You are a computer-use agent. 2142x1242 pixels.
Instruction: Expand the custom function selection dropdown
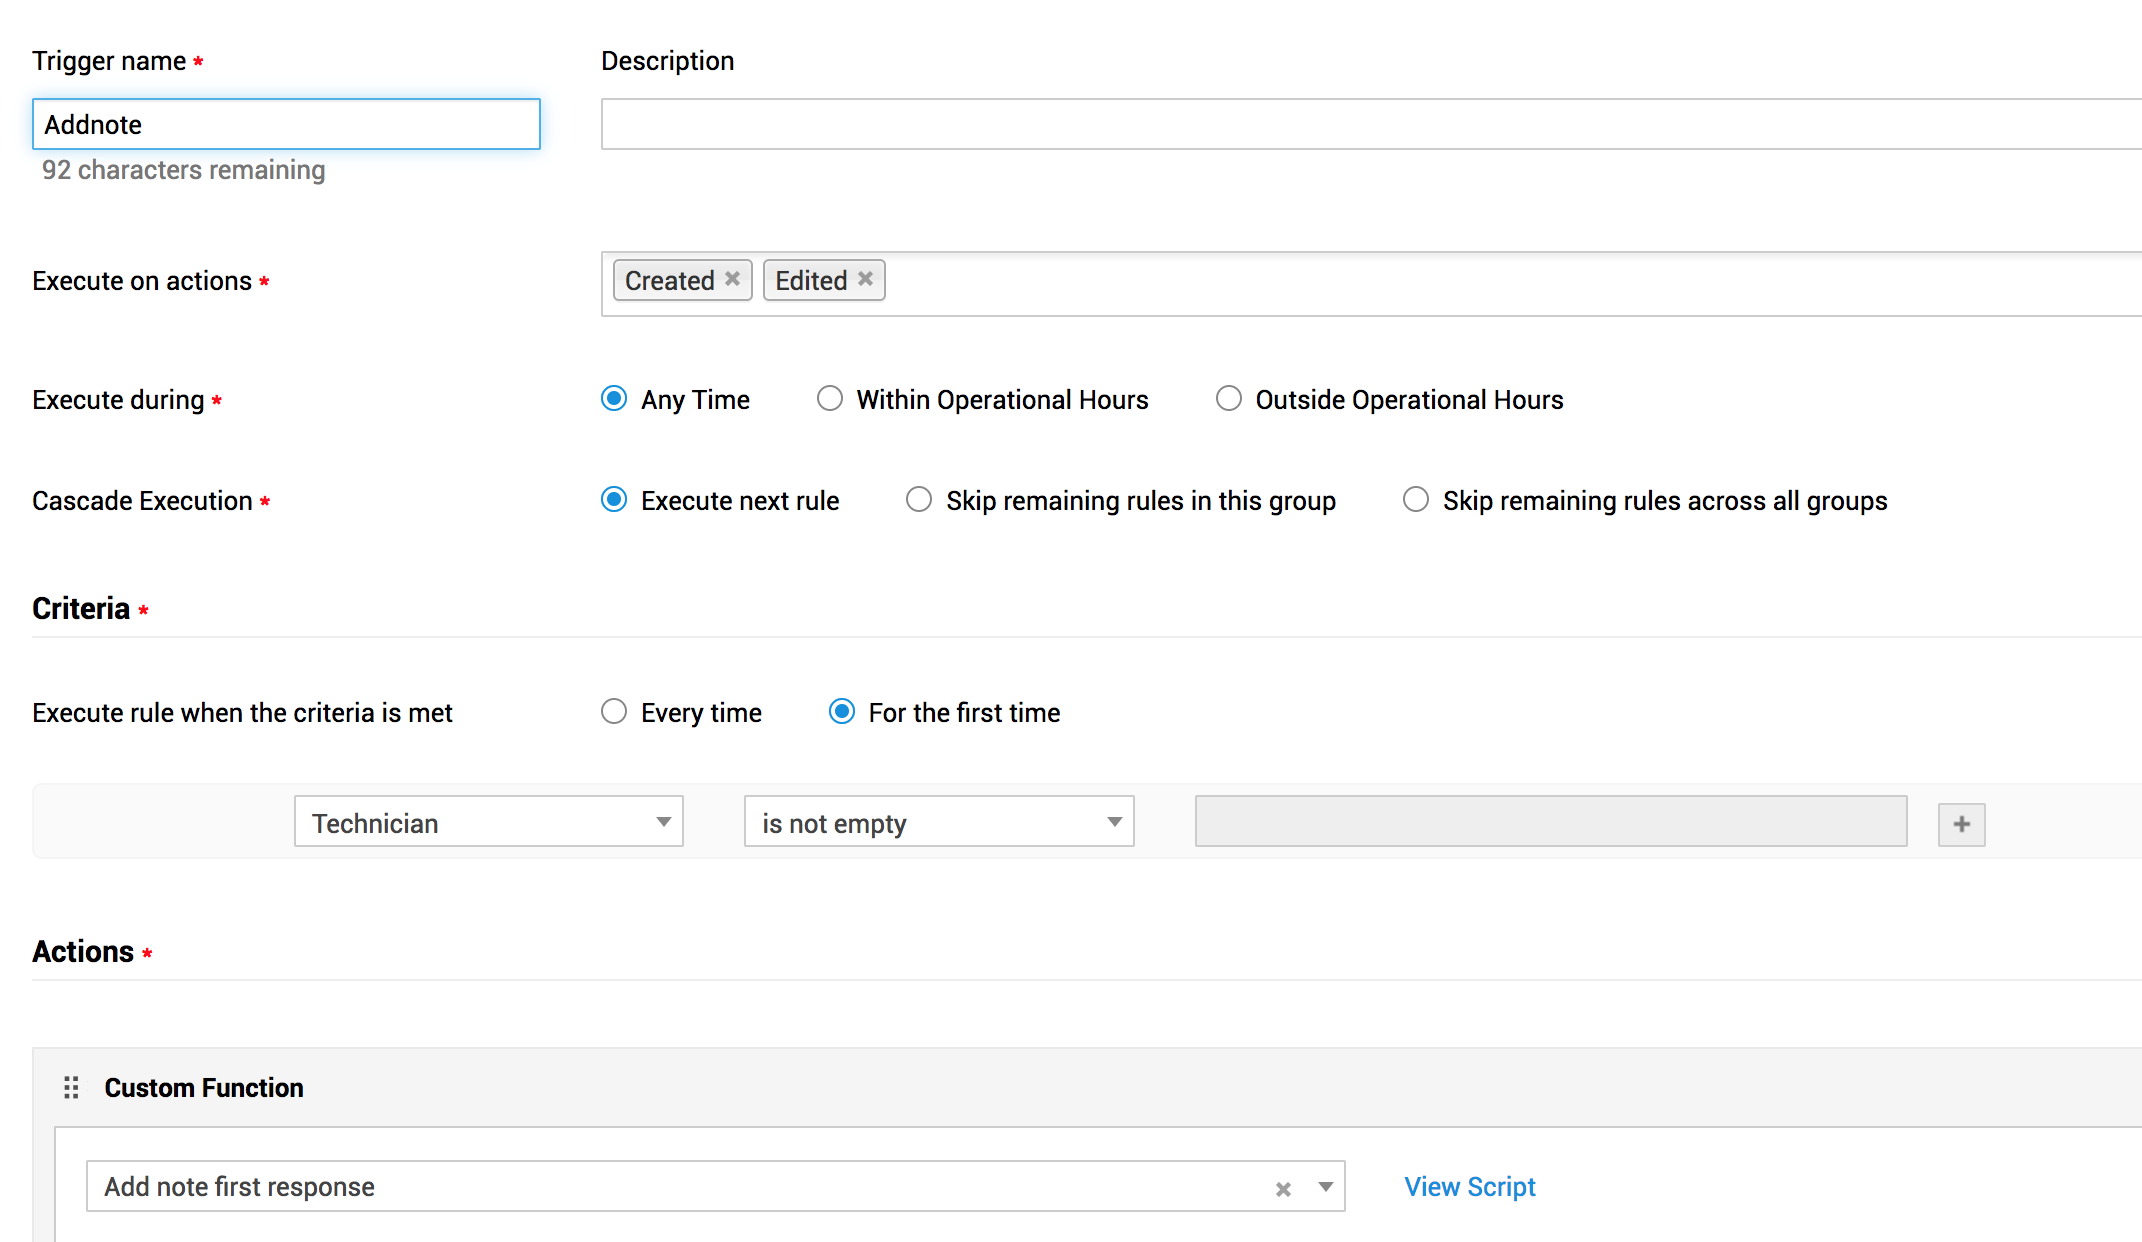tap(1325, 1187)
